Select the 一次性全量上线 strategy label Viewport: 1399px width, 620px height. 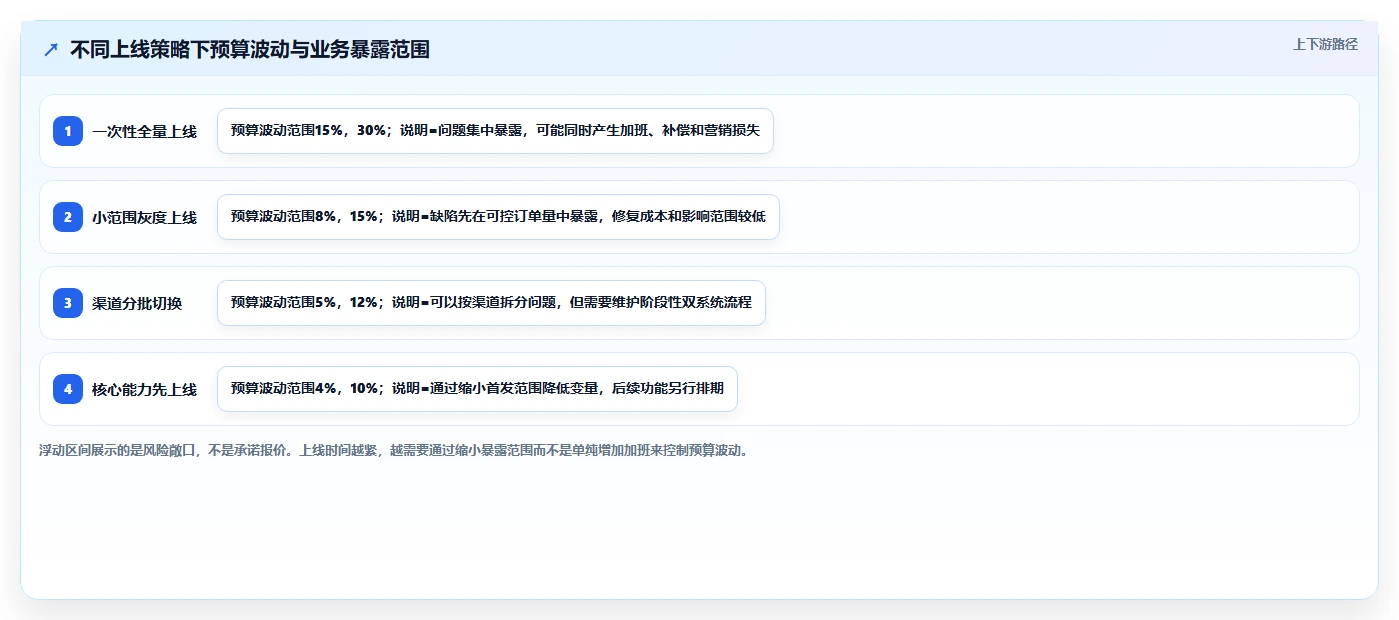pyautogui.click(x=144, y=131)
